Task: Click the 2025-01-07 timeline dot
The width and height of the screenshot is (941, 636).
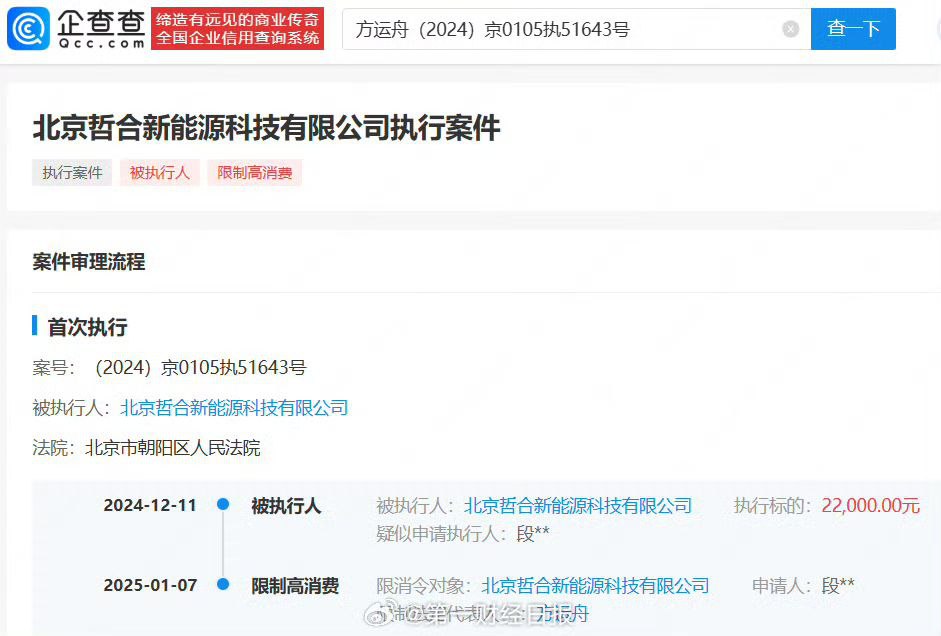Action: 223,584
